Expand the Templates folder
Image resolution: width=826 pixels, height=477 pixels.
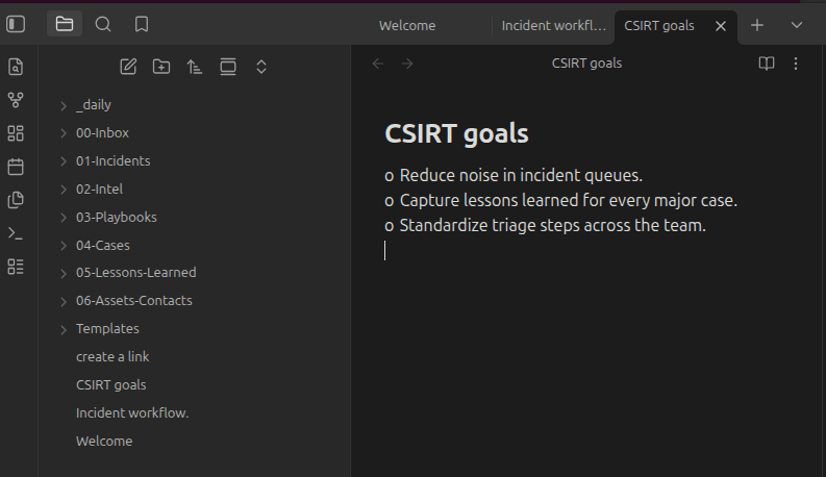coord(64,329)
